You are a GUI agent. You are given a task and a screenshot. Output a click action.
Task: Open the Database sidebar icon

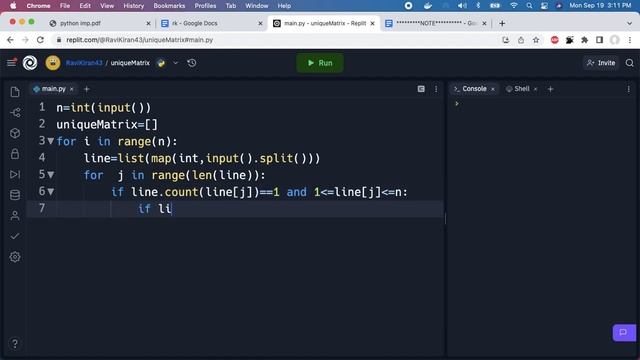(15, 195)
